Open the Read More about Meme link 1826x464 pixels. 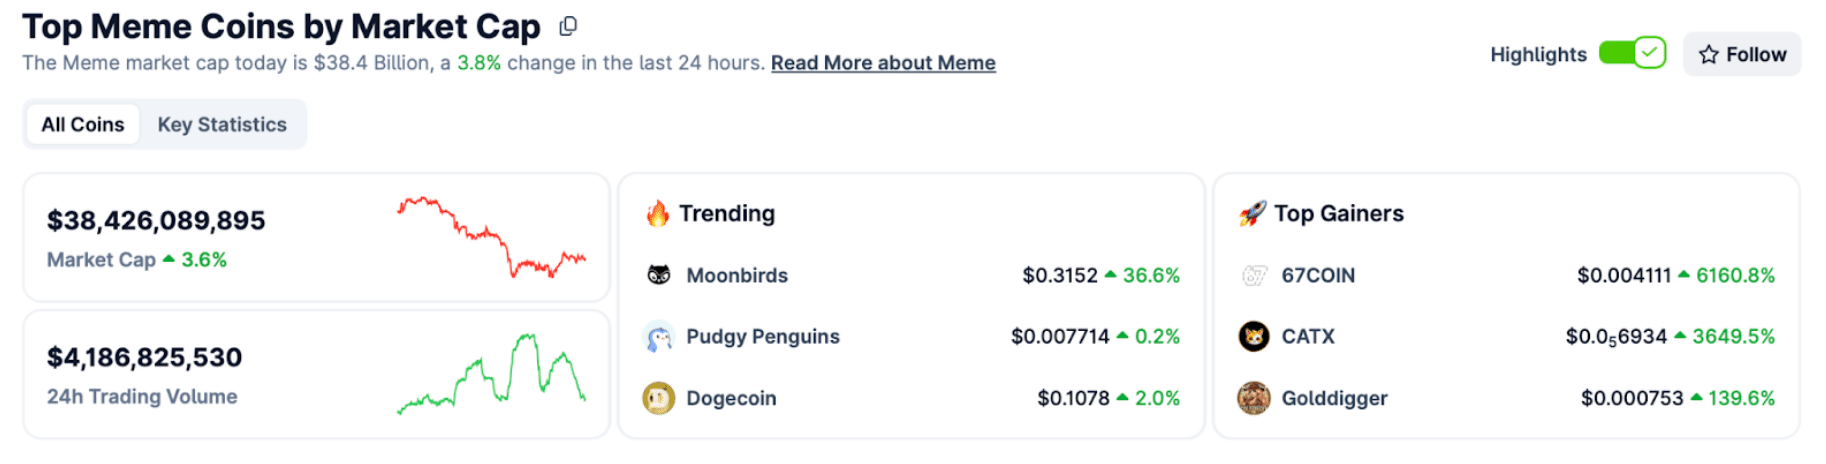pos(883,63)
